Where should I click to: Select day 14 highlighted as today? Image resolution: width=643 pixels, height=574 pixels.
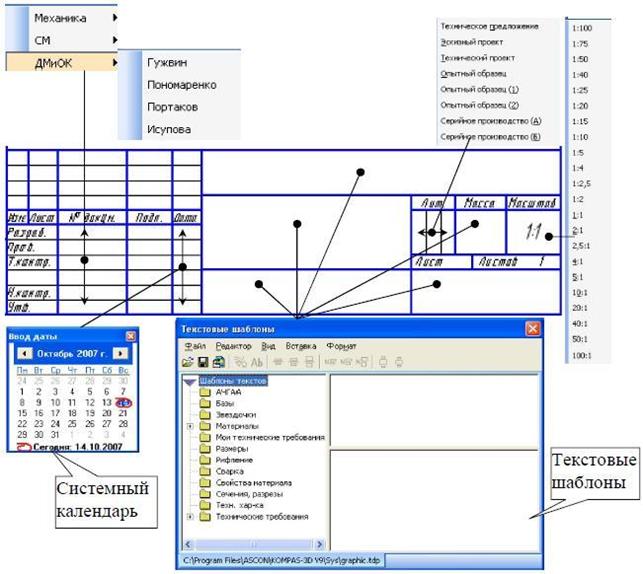point(123,403)
